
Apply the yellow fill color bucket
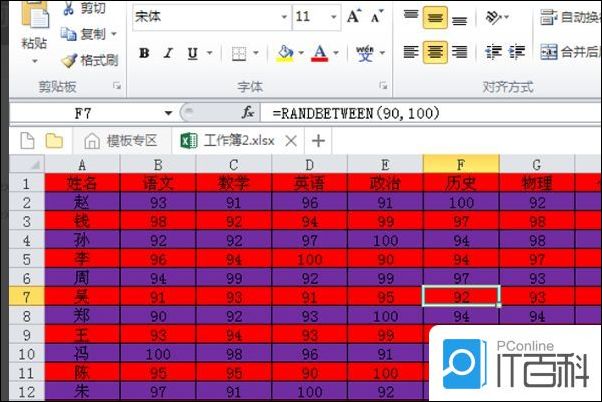click(285, 53)
